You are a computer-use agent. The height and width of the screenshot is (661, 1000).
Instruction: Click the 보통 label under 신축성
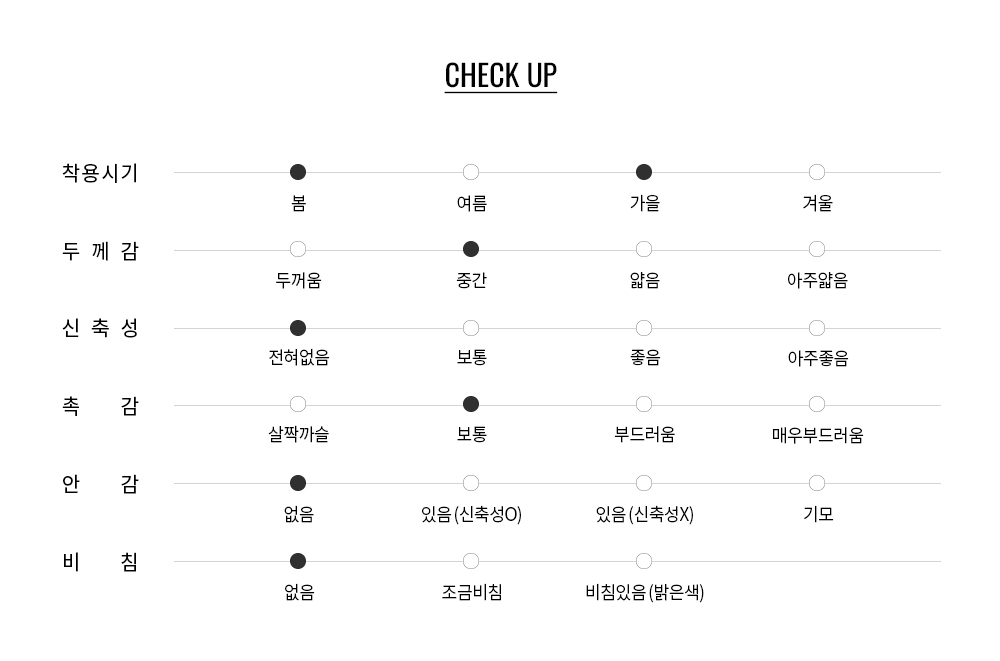471,357
